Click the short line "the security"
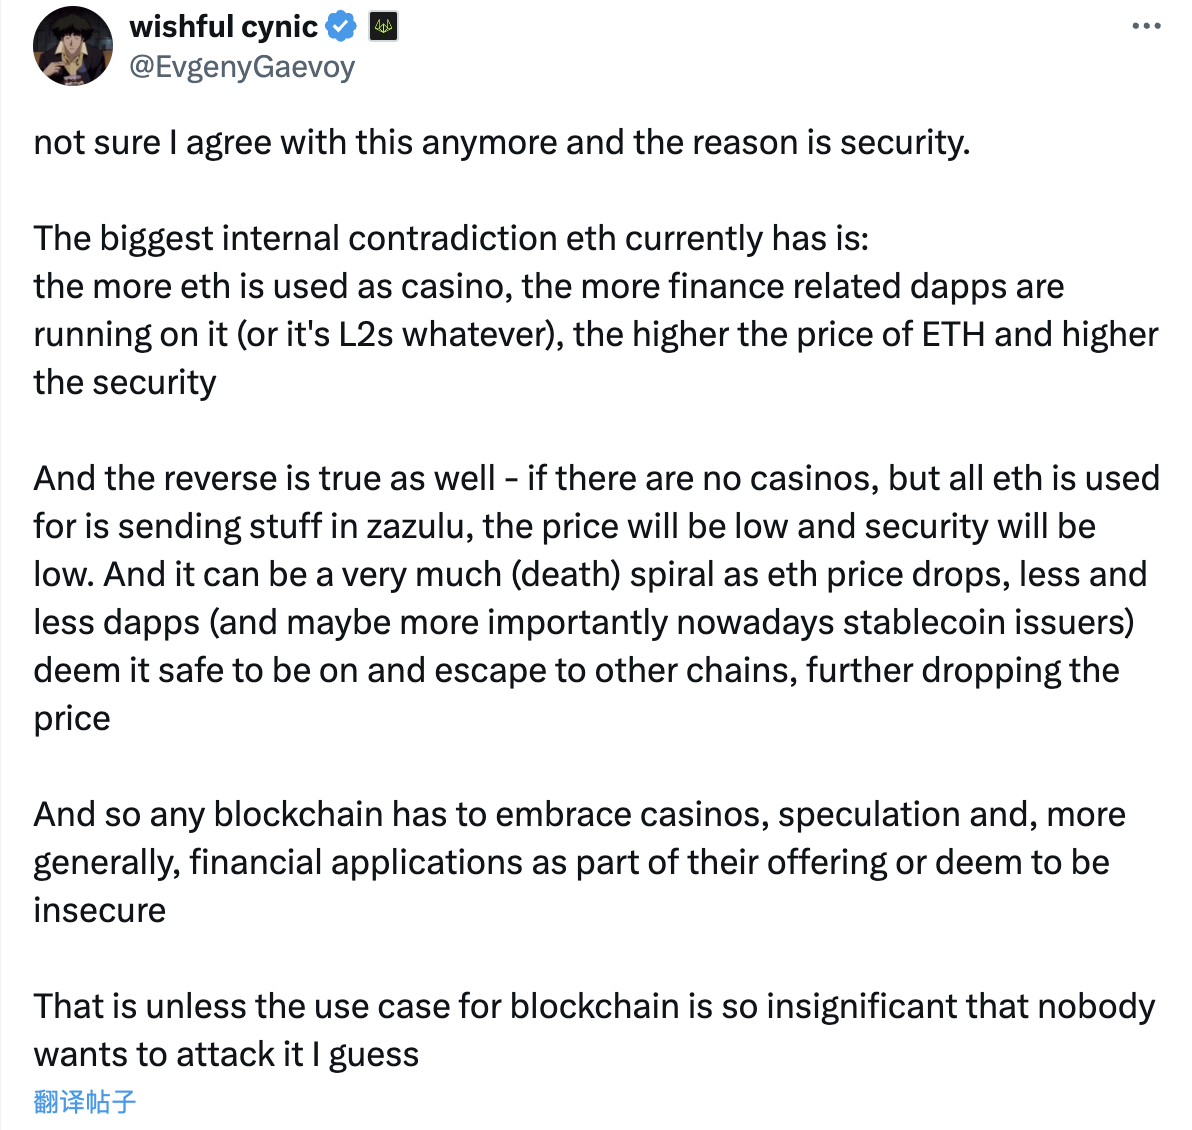Screen dimensions: 1192x1130 [x=125, y=382]
